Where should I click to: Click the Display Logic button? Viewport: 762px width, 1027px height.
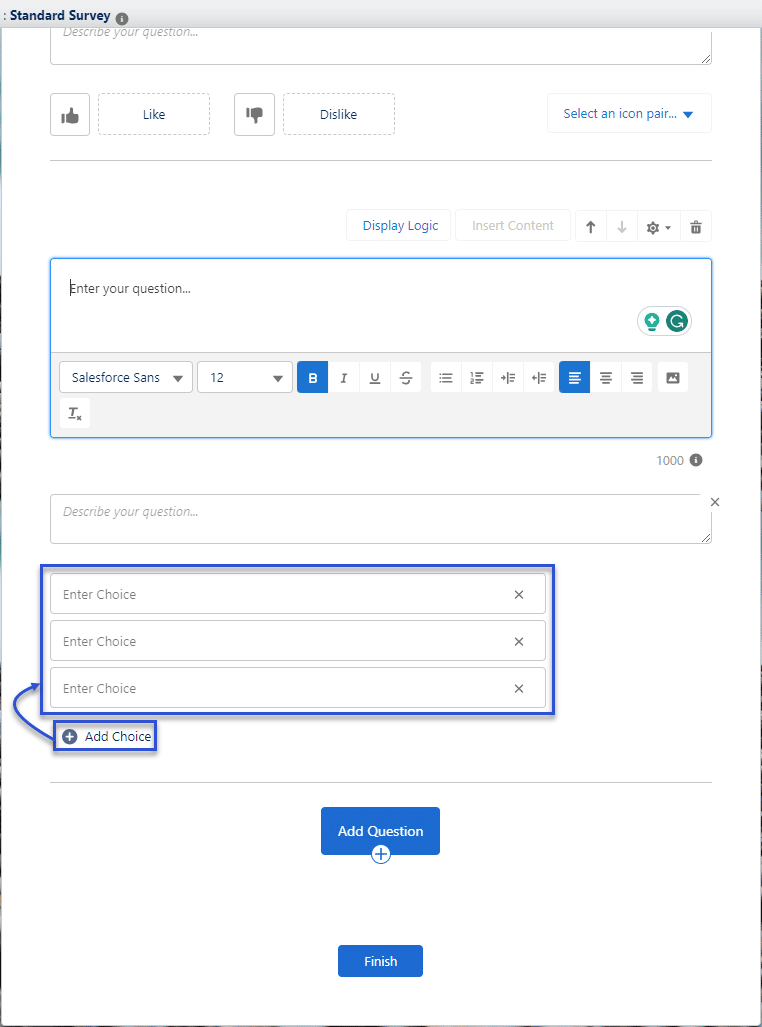pyautogui.click(x=400, y=226)
